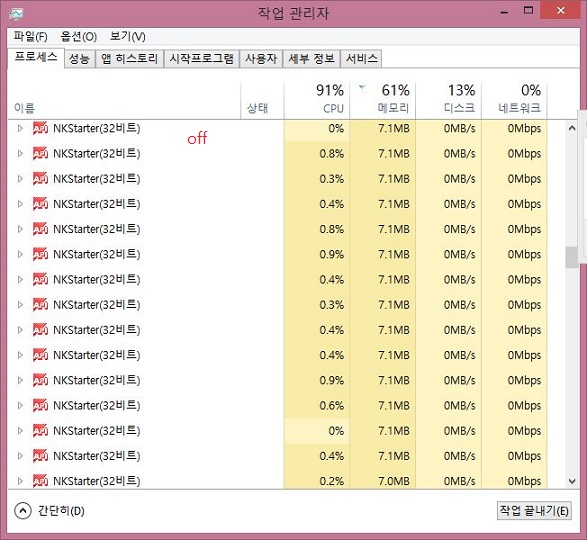This screenshot has height=540, width=587.
Task: Click the NKStarter icon in topmost list row
Action: click(40, 128)
